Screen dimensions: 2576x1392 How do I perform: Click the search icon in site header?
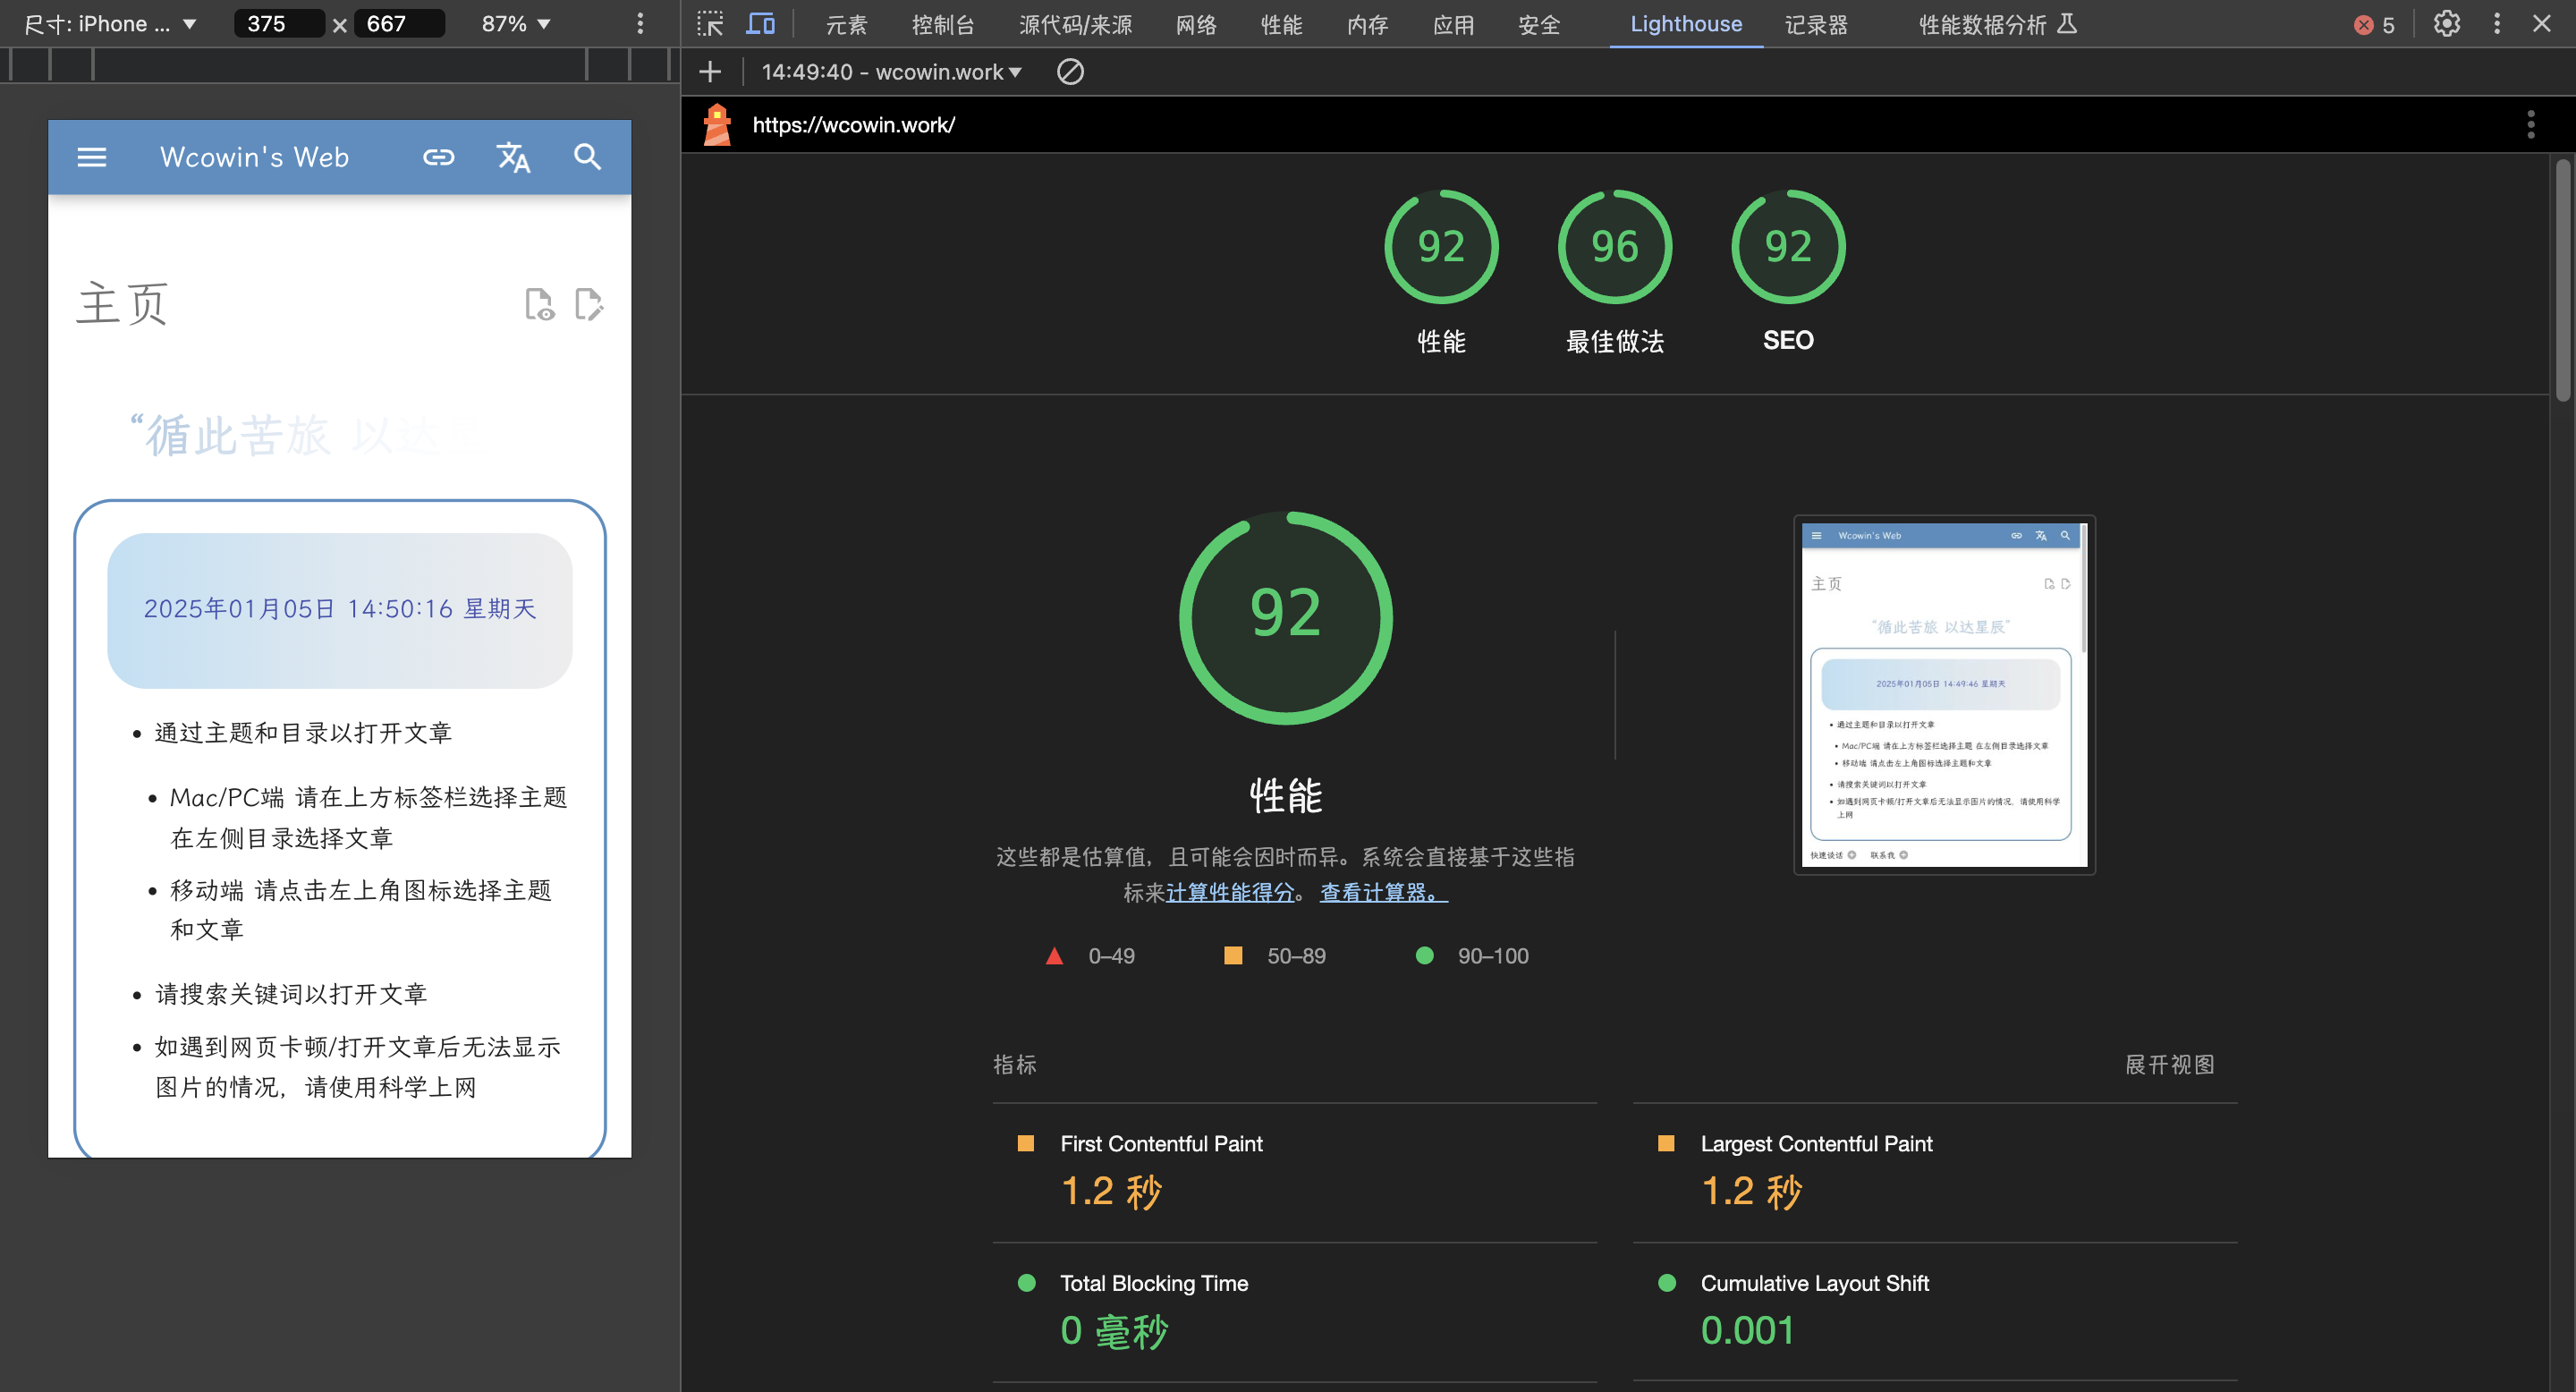pos(587,157)
